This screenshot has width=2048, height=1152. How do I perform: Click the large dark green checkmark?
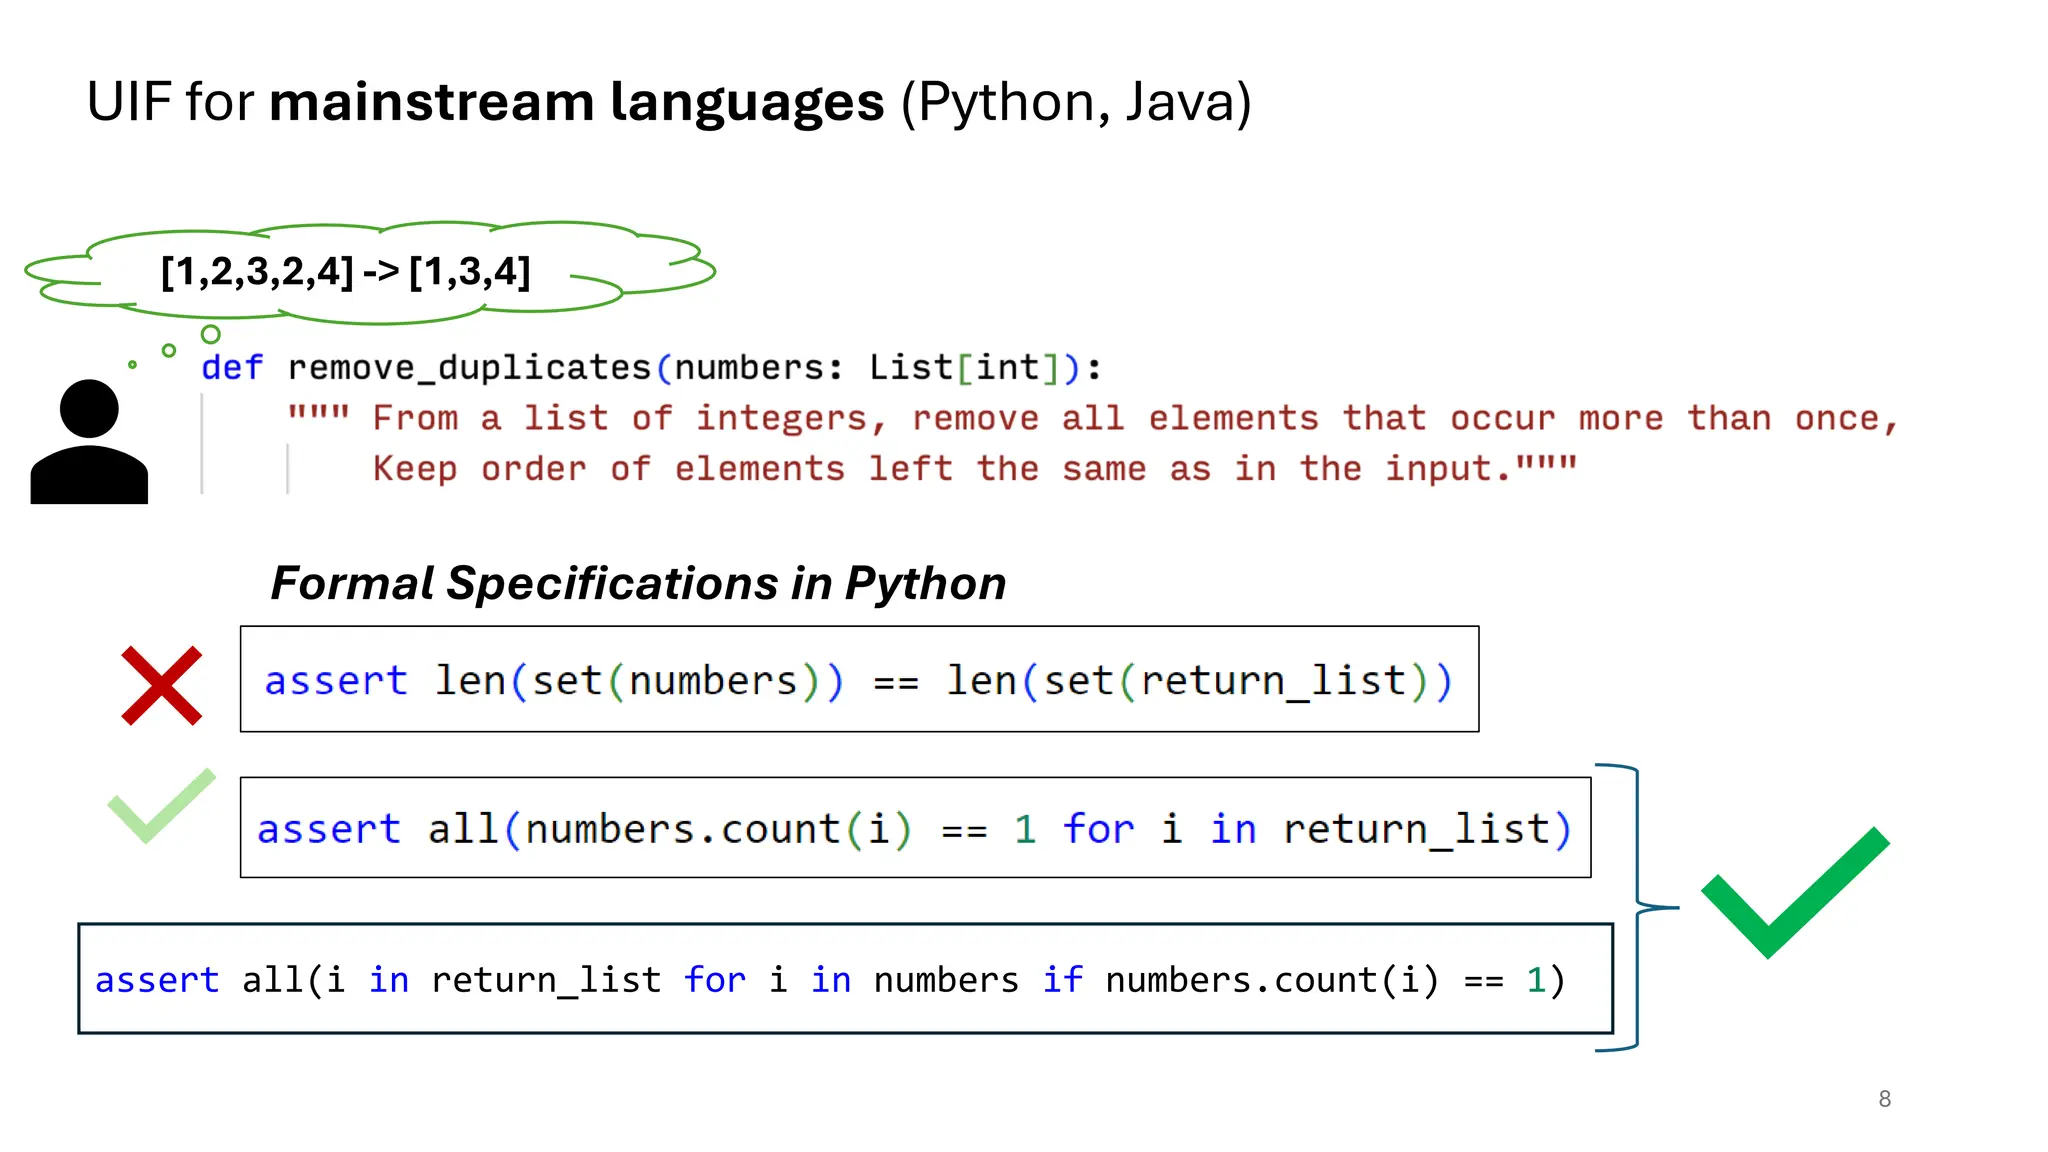click(x=1795, y=892)
